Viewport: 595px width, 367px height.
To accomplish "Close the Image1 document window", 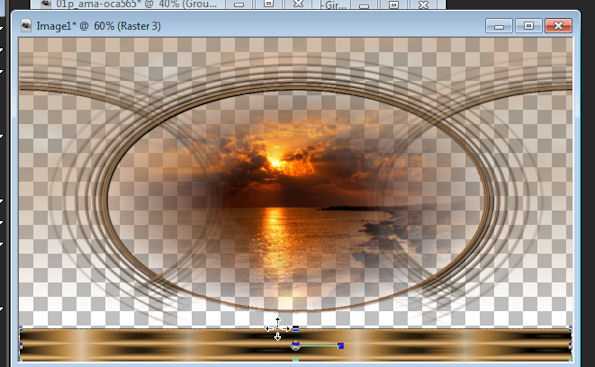I will tap(558, 26).
